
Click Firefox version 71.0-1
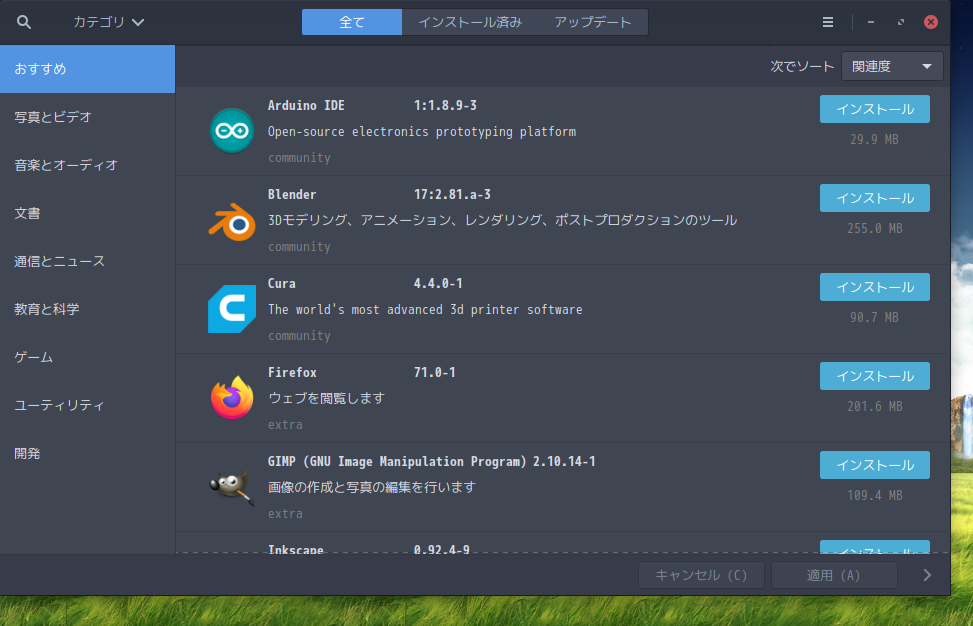(x=434, y=372)
